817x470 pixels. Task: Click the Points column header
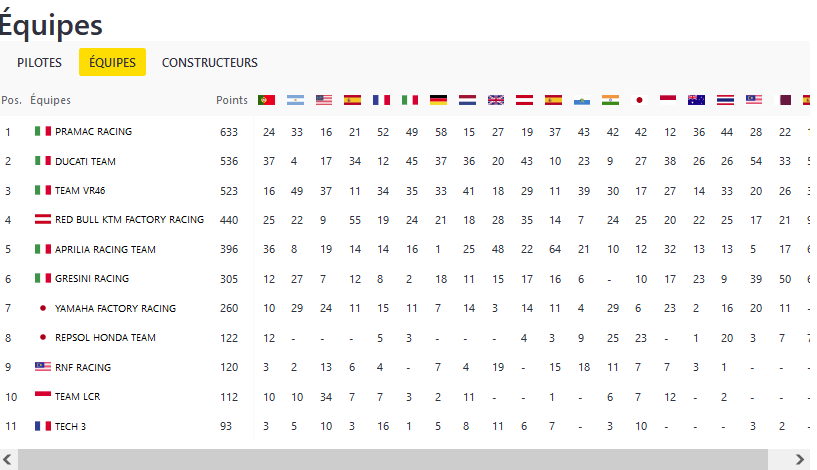pyautogui.click(x=232, y=100)
